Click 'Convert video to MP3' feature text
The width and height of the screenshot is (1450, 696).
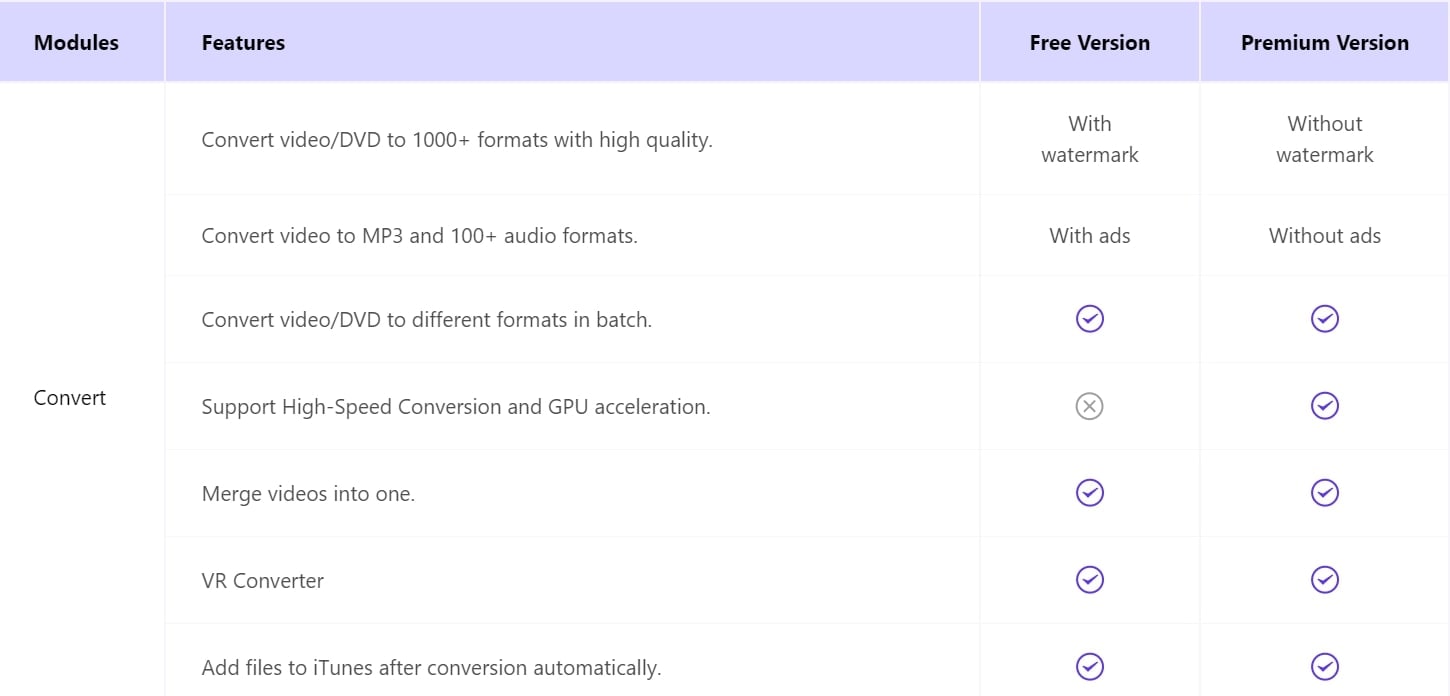pyautogui.click(x=419, y=236)
